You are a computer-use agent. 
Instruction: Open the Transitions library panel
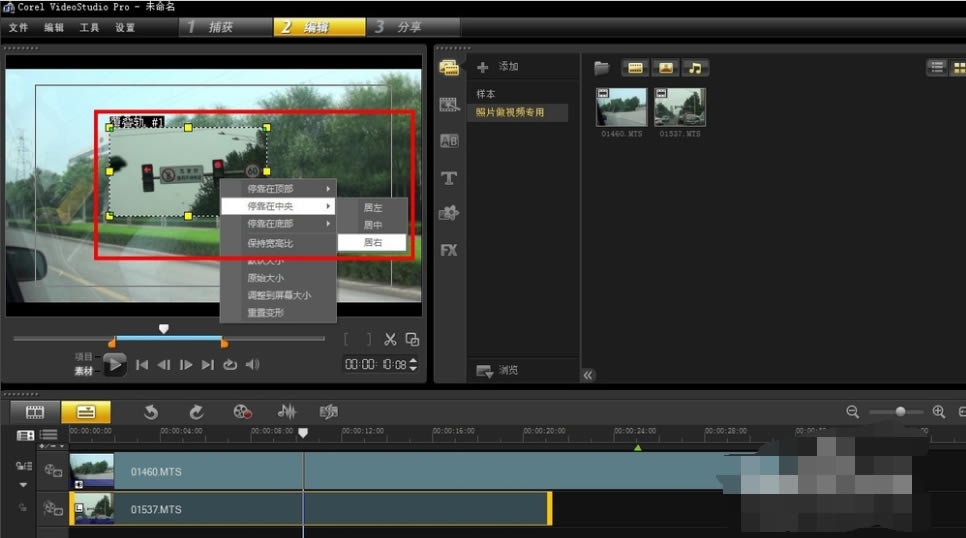coord(449,141)
